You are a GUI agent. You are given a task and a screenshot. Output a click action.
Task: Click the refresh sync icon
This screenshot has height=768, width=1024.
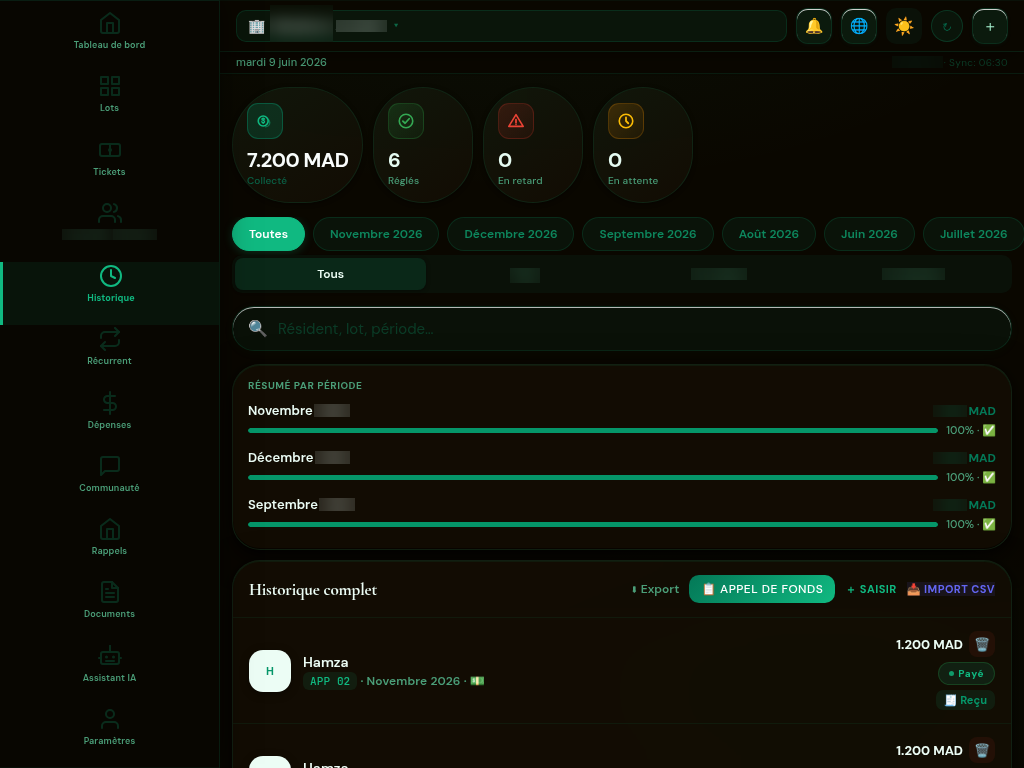[x=947, y=27]
